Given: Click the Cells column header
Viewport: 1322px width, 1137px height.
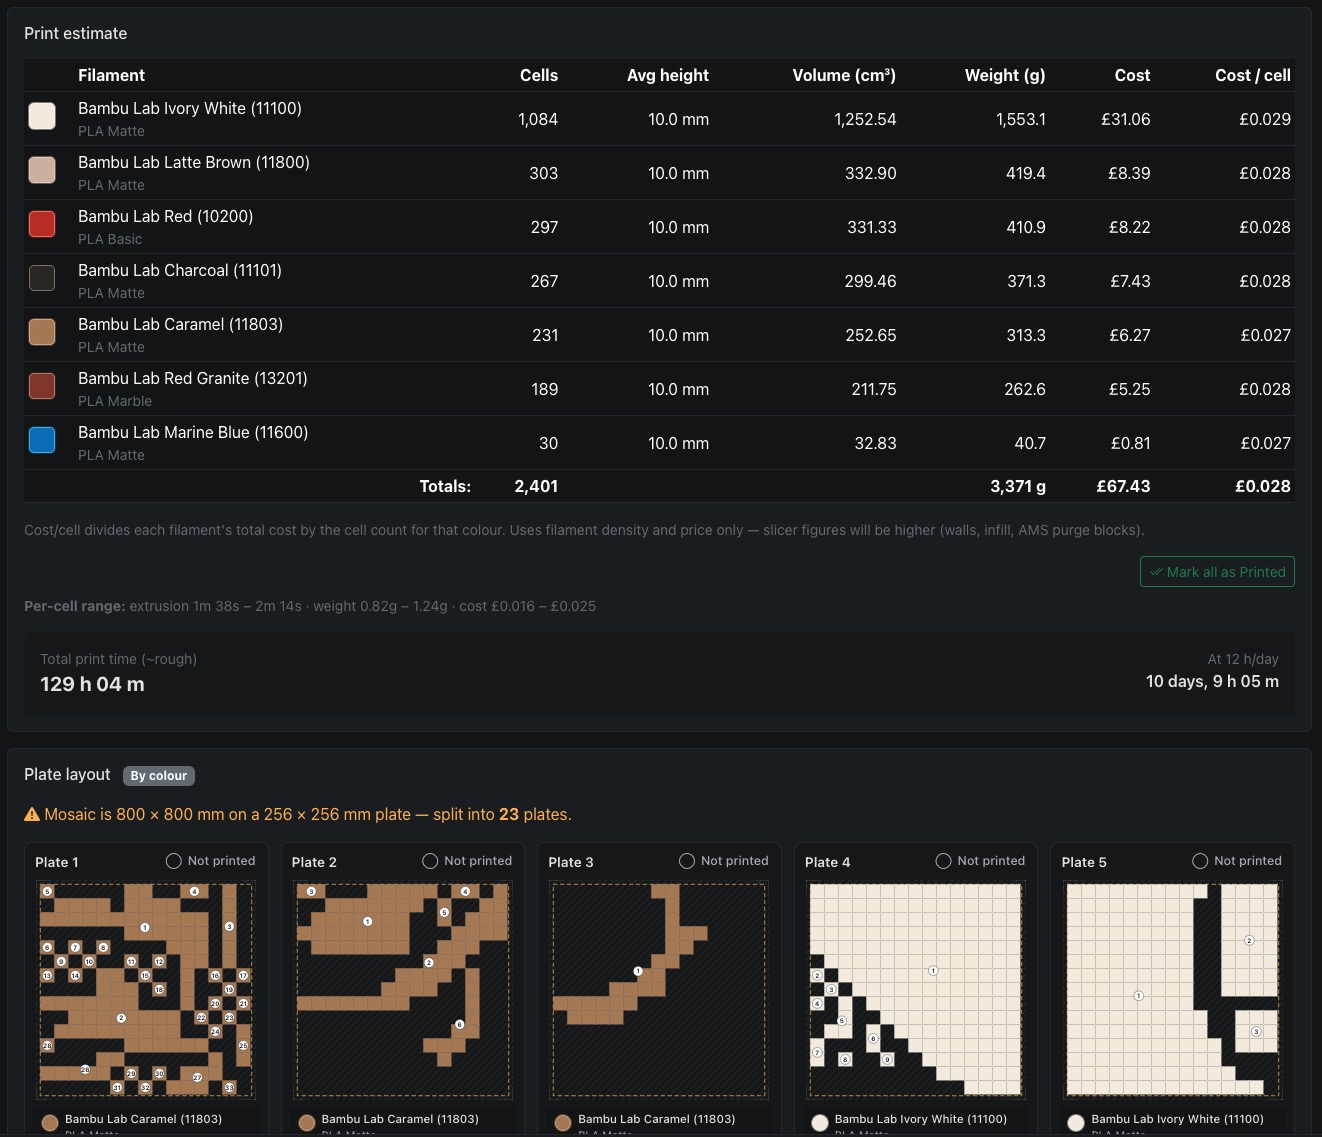Looking at the screenshot, I should pos(539,75).
